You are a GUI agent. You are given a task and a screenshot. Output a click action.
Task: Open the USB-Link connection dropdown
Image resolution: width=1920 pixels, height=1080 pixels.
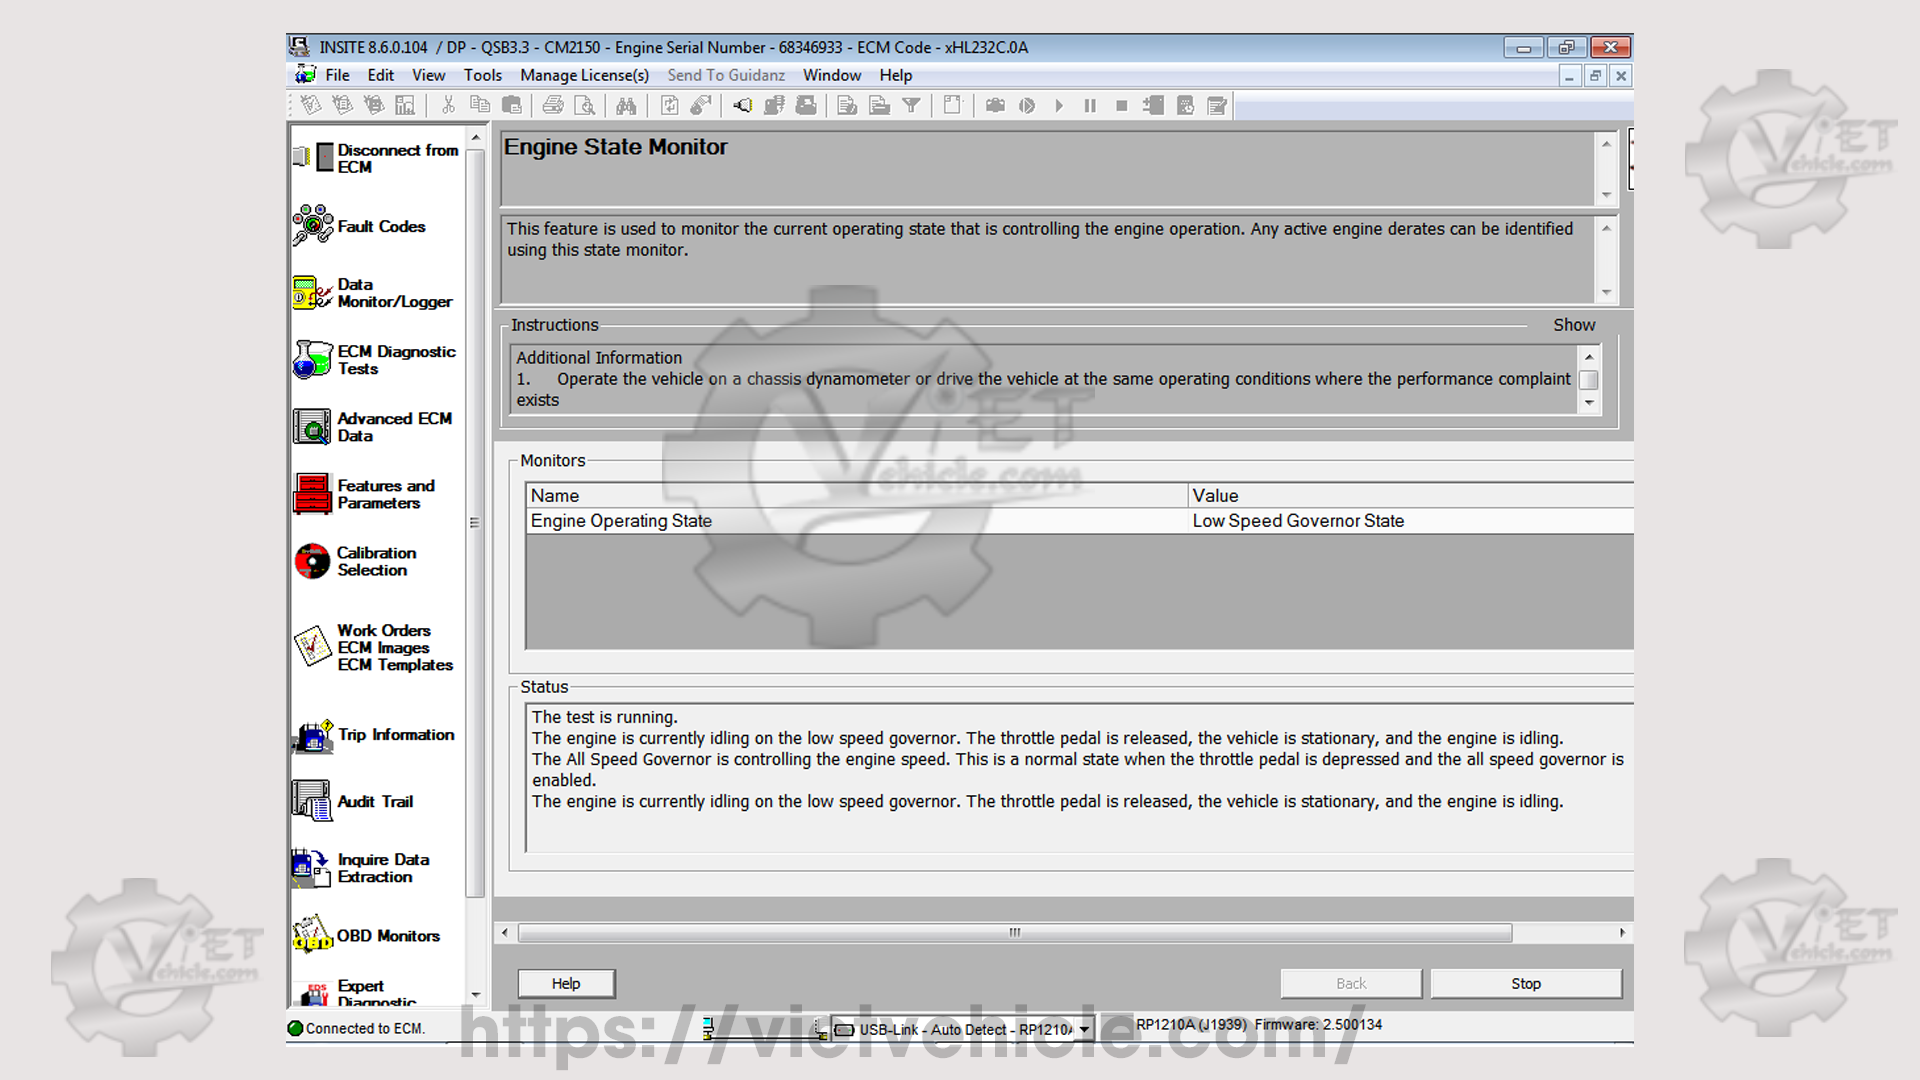click(x=1084, y=1029)
